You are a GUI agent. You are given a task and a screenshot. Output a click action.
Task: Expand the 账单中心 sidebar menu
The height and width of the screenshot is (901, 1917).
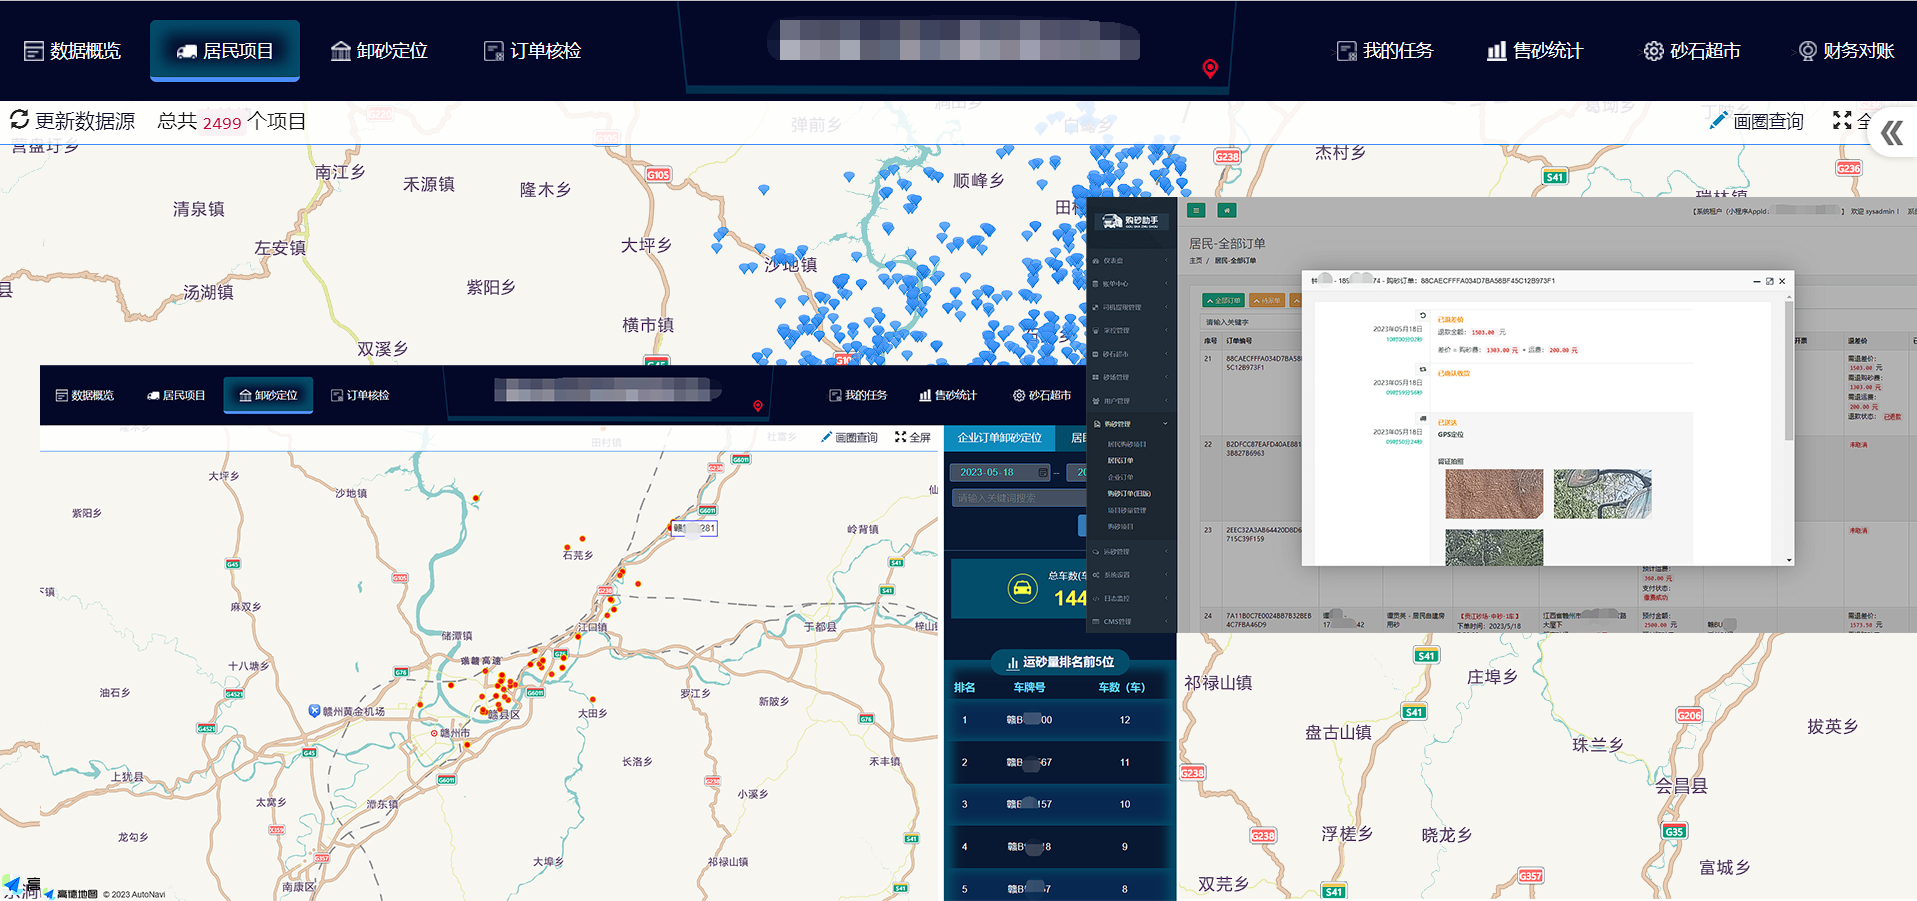pos(1130,284)
